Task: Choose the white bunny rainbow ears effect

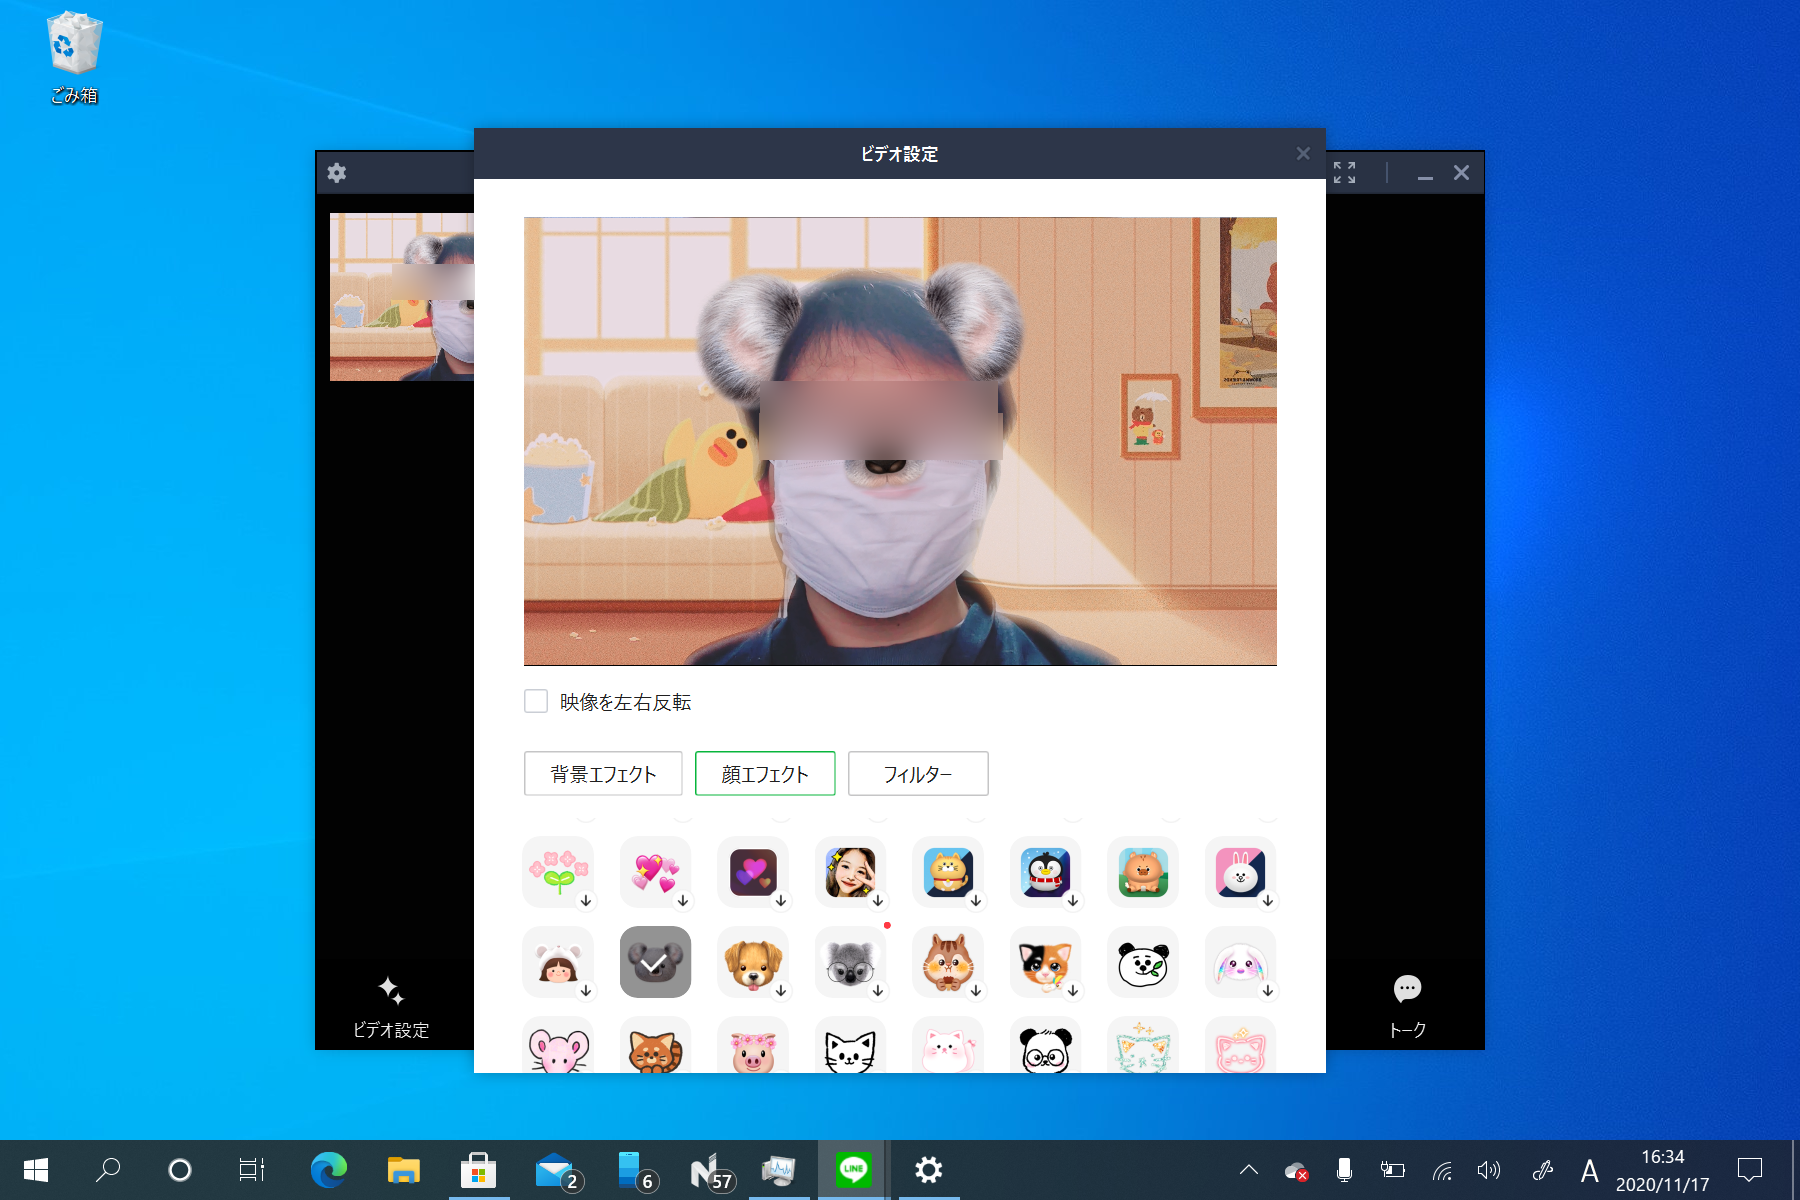Action: [x=1240, y=962]
